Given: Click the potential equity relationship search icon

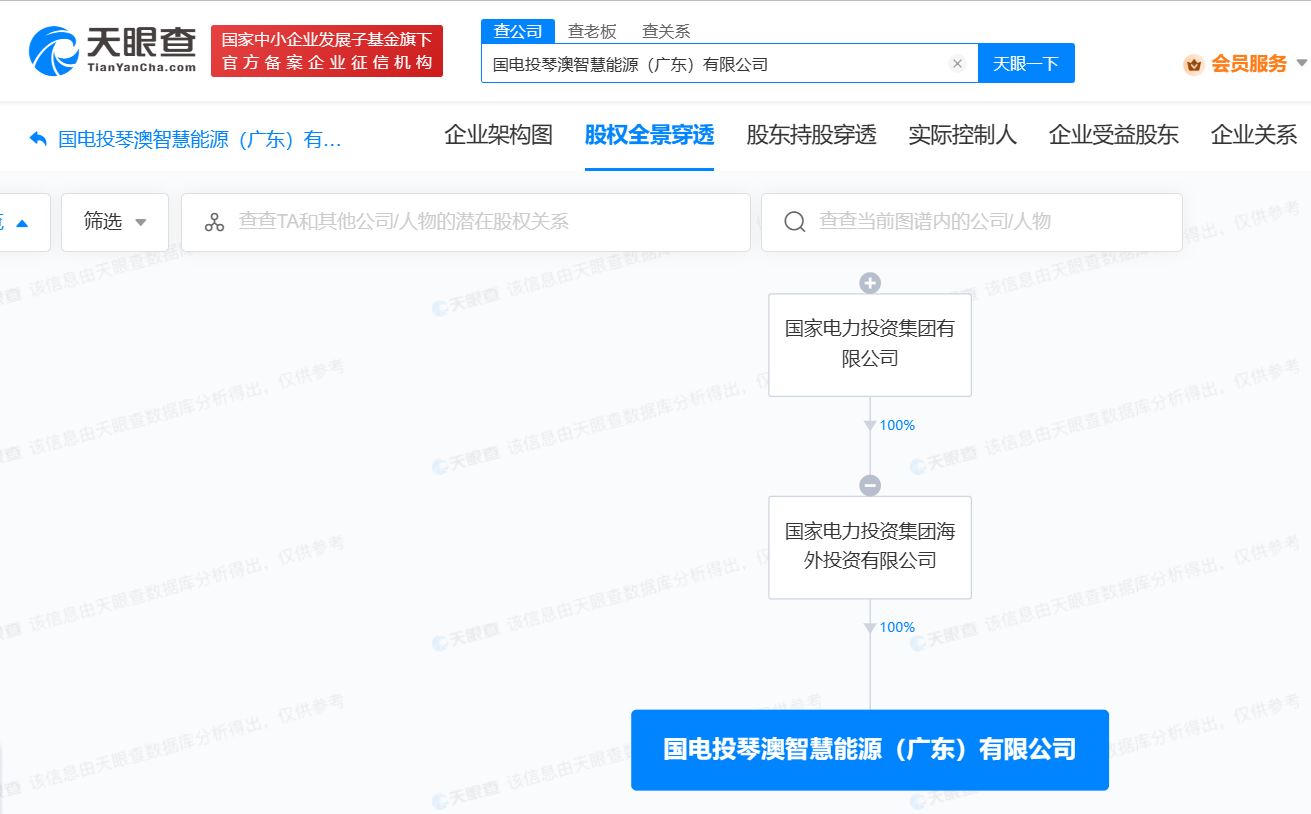Looking at the screenshot, I should click(214, 222).
